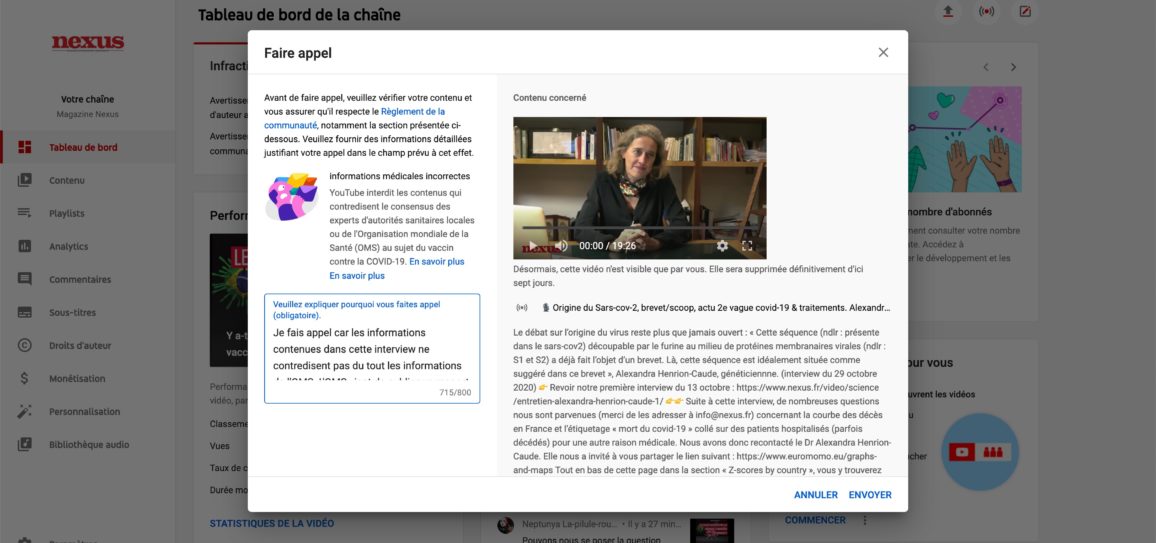
Task: Open Personnalisation in the sidebar
Action: [x=87, y=412]
